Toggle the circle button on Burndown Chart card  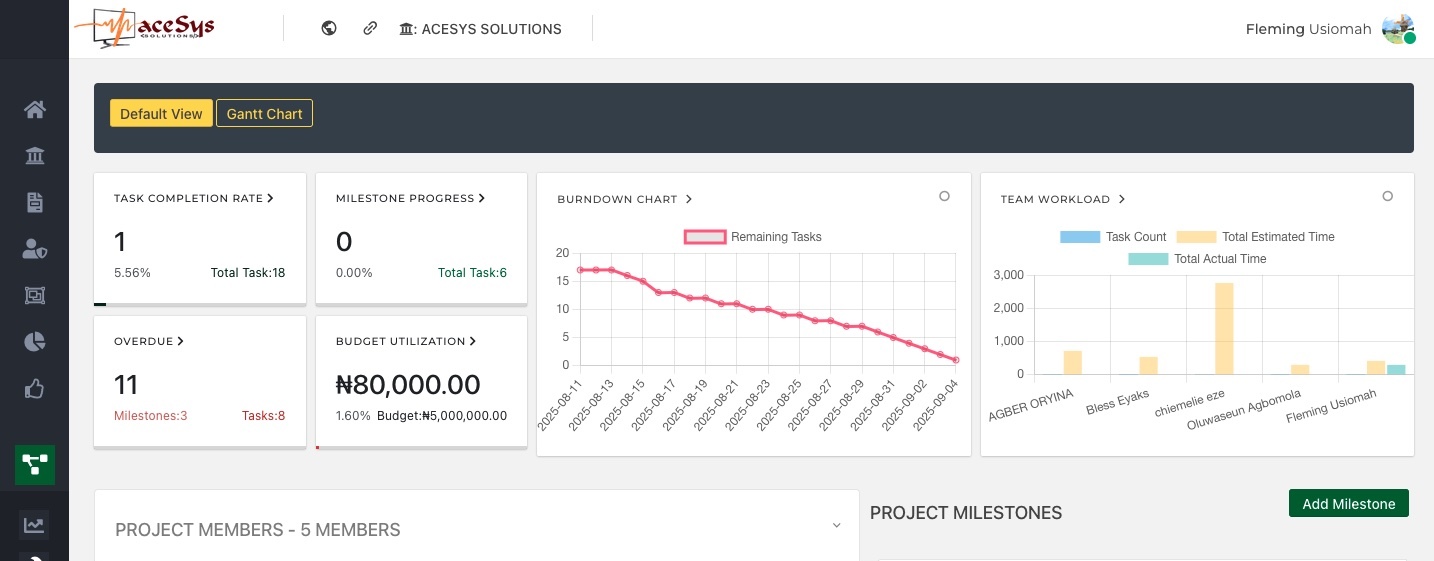pyautogui.click(x=944, y=197)
